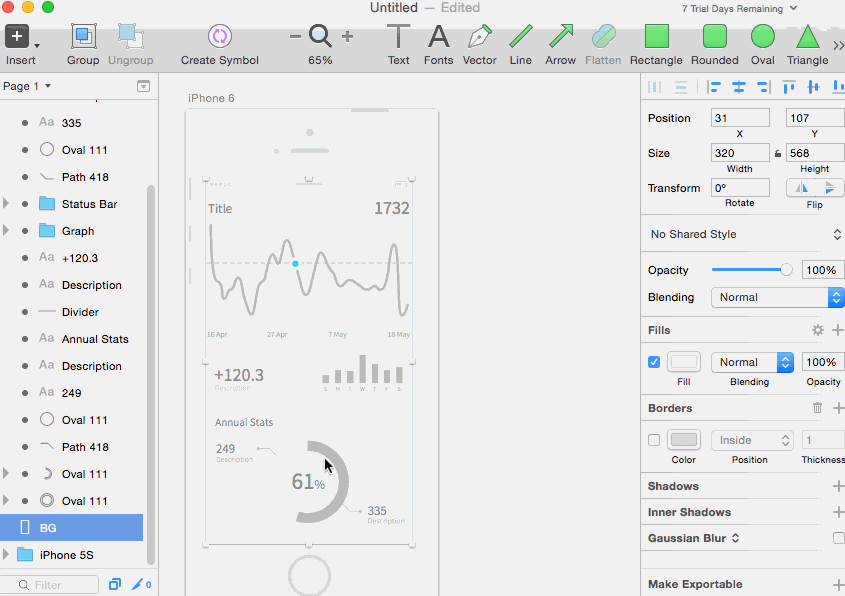845x596 pixels.
Task: Choose the Triangle shape tool
Action: click(807, 37)
